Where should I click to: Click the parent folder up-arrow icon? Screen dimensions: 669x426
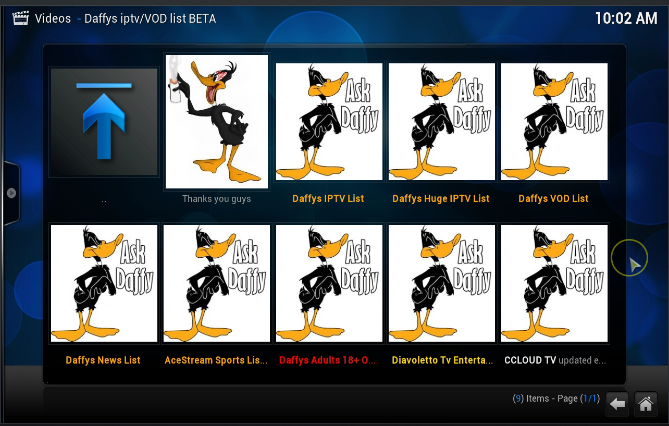[x=104, y=122]
